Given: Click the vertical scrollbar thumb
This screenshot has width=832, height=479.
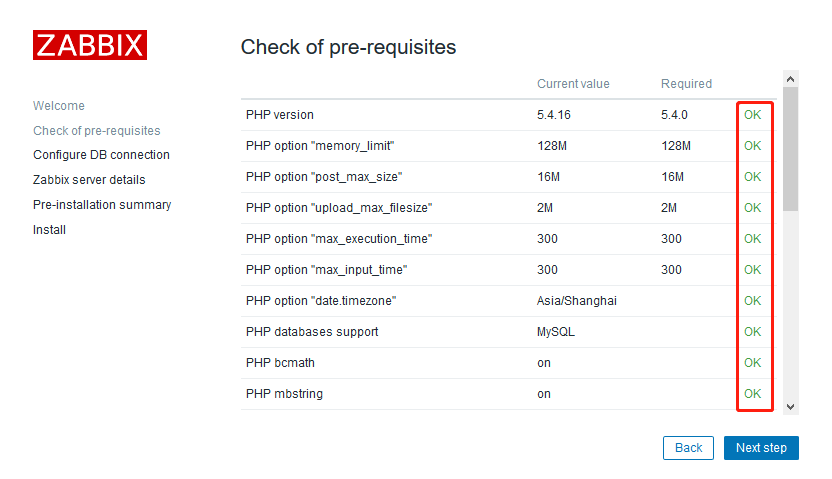Looking at the screenshot, I should click(790, 150).
